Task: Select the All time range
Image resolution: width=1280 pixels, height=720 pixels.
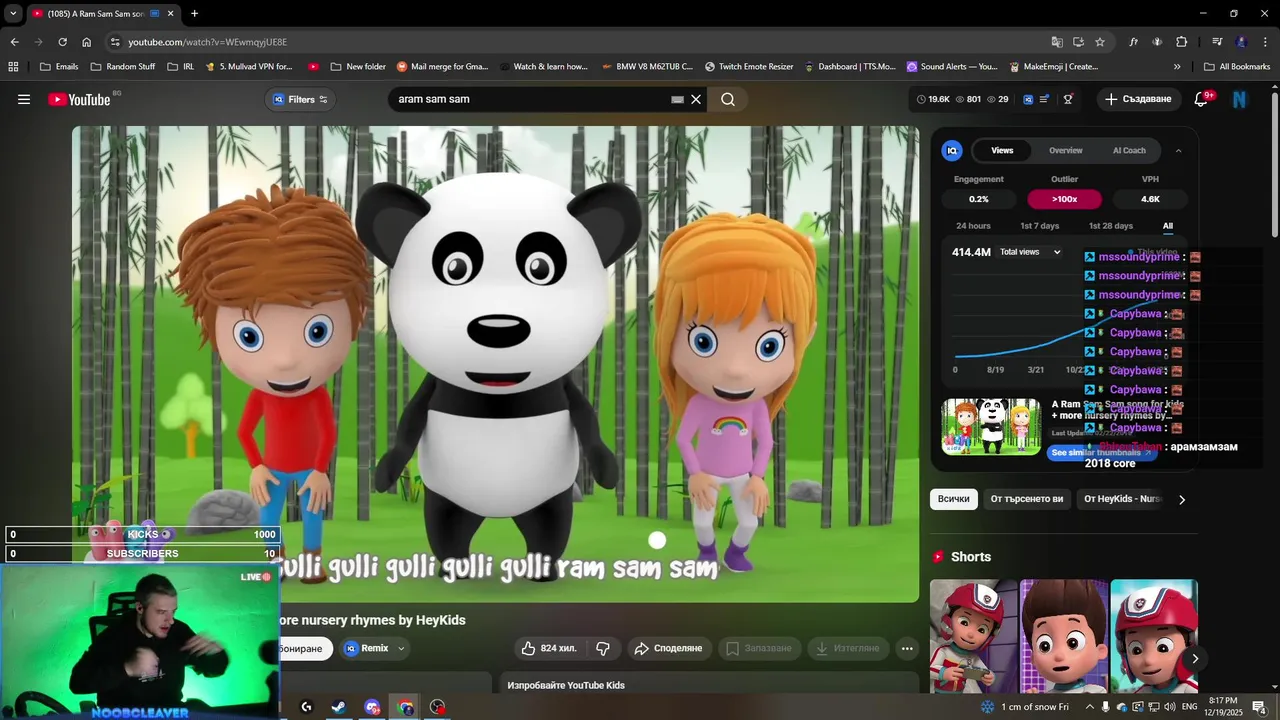Action: 1167,226
